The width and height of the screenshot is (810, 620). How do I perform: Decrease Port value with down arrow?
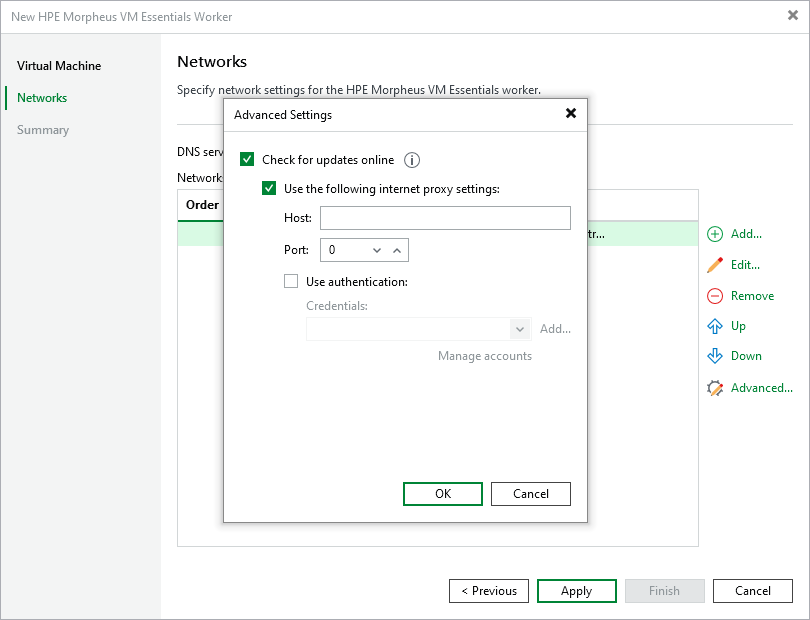pyautogui.click(x=377, y=250)
